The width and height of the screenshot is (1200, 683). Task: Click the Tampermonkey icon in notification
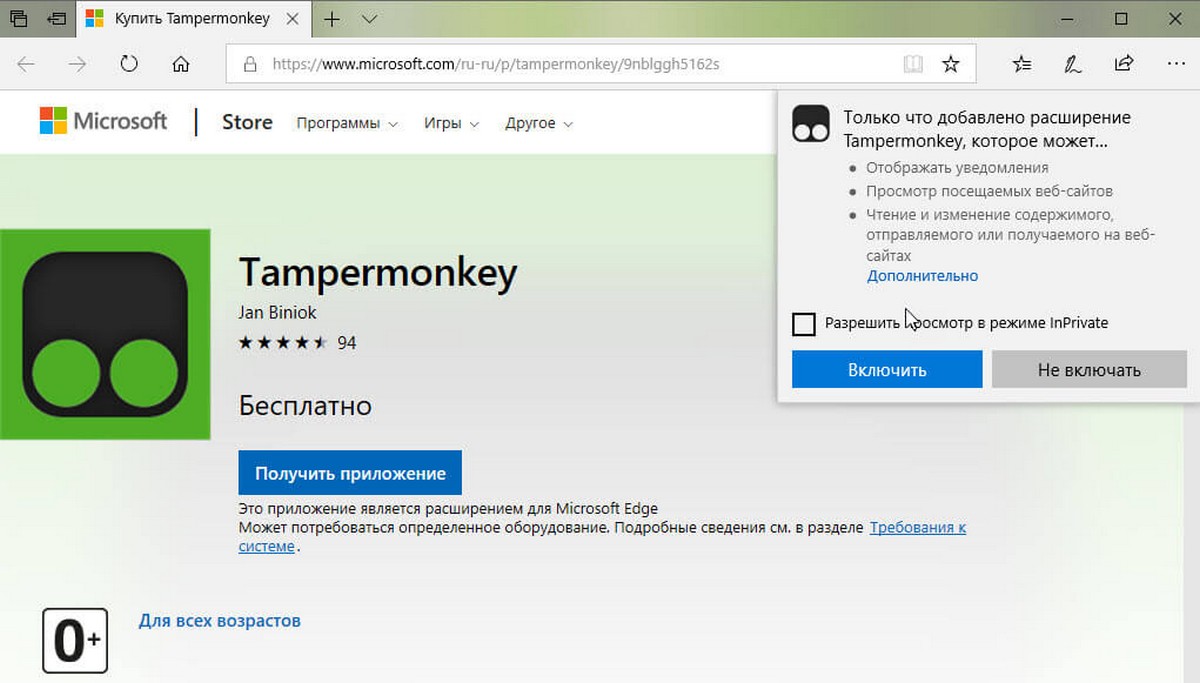811,123
